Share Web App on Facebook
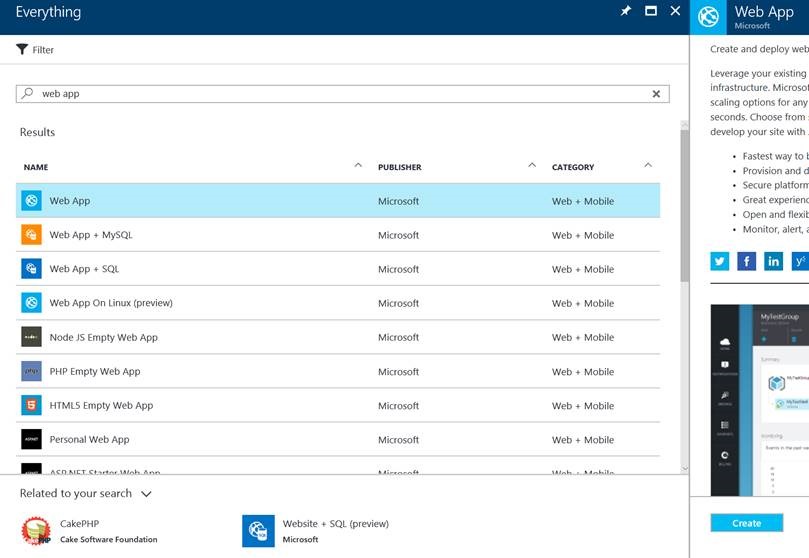809x558 pixels. [x=747, y=261]
